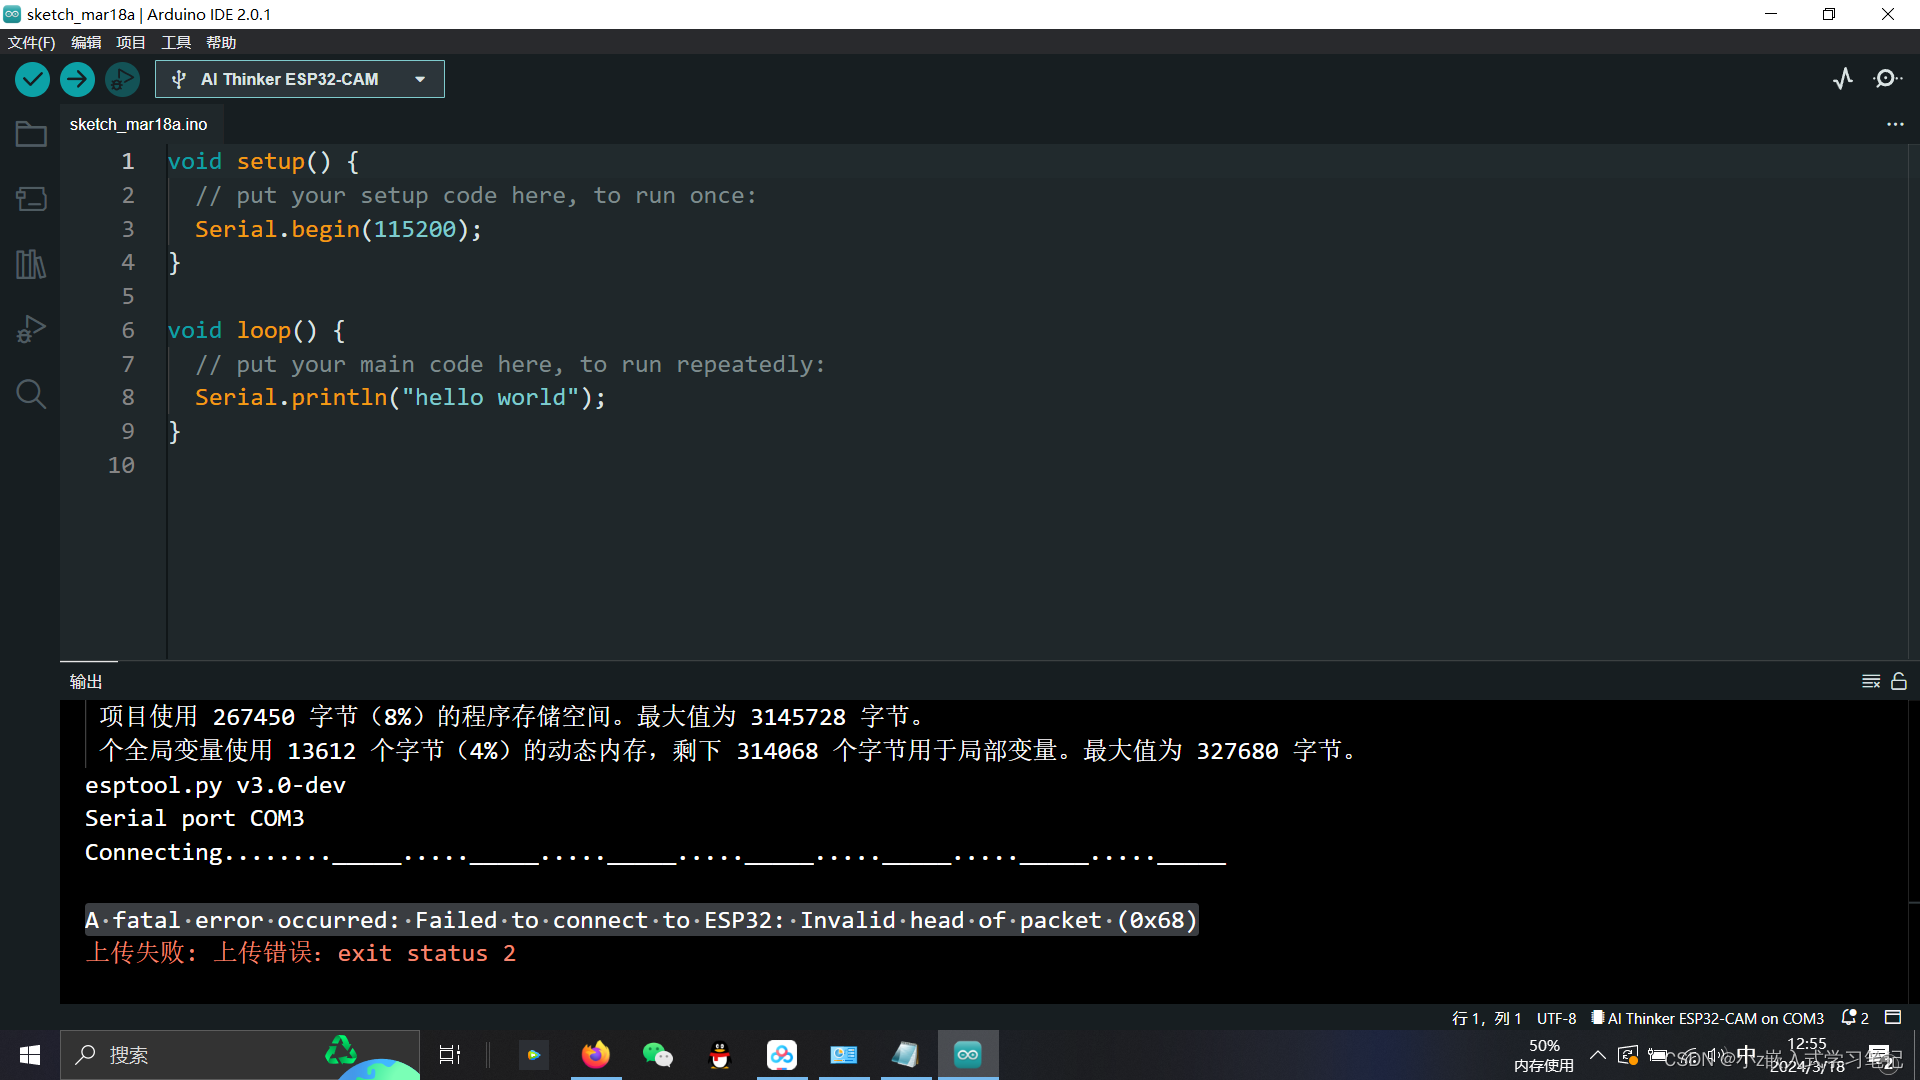This screenshot has height=1080, width=1920.
Task: Open the Sketchbook folder icon
Action: point(30,133)
